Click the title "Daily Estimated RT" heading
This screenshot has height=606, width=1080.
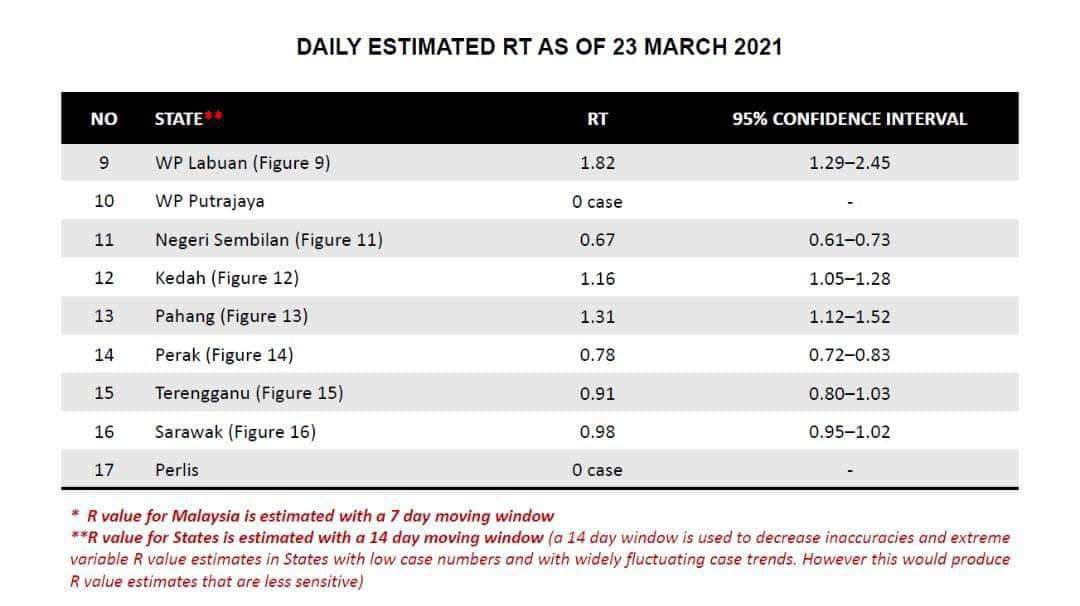[539, 47]
